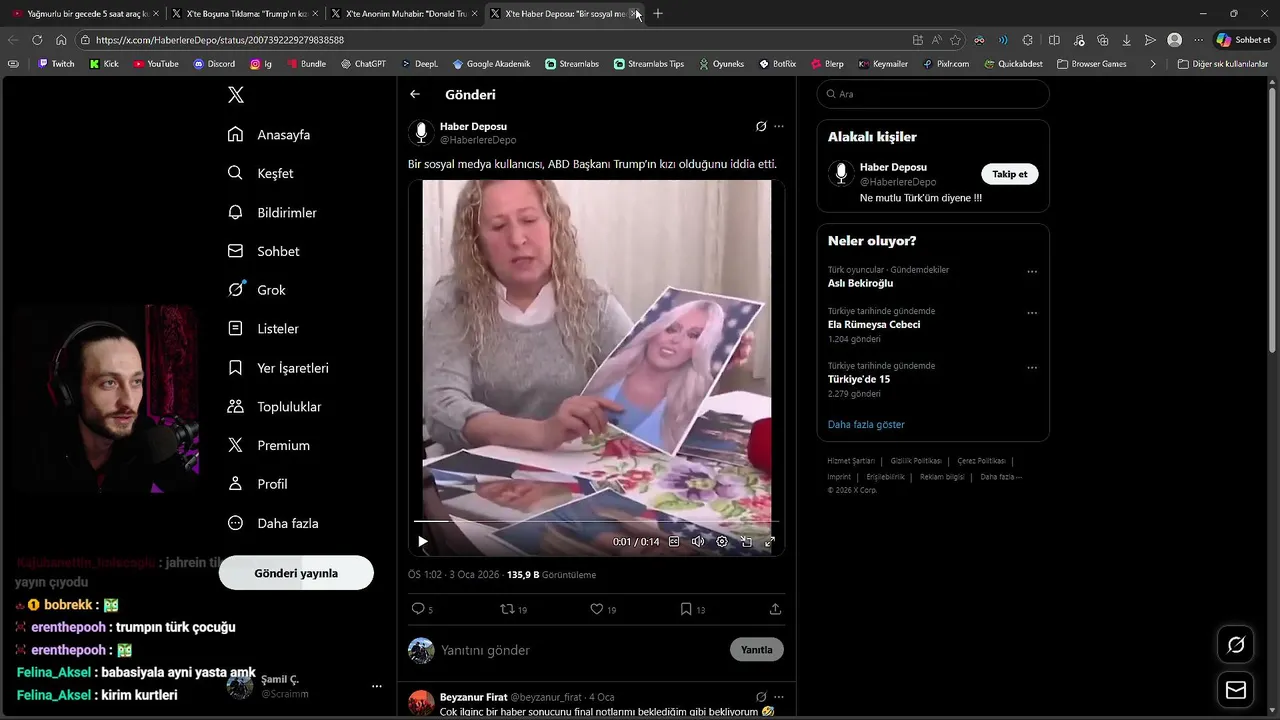Toggle video captions (CC)
1280x720 pixels.
coord(674,541)
